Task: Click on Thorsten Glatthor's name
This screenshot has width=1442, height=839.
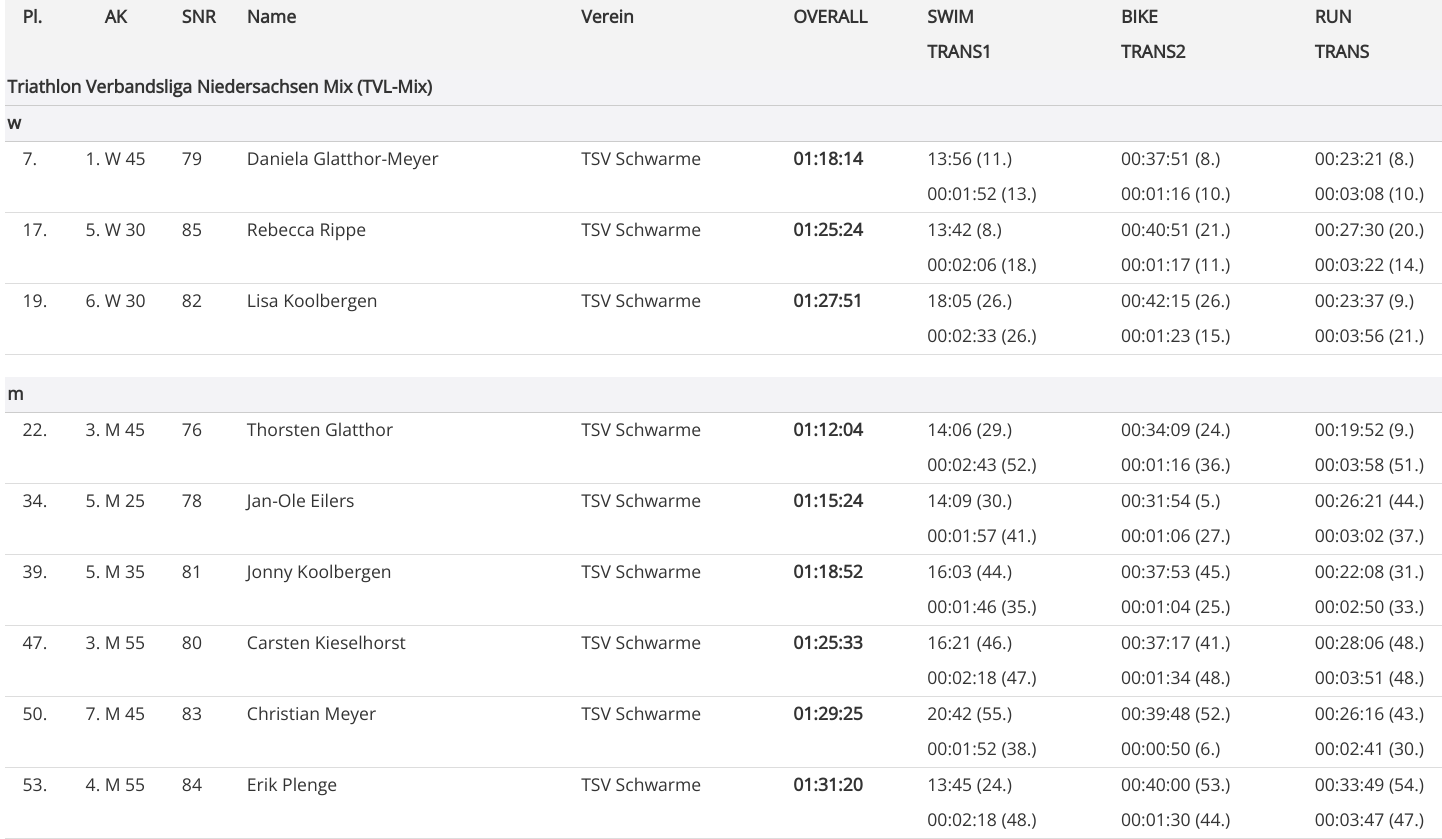Action: 319,430
